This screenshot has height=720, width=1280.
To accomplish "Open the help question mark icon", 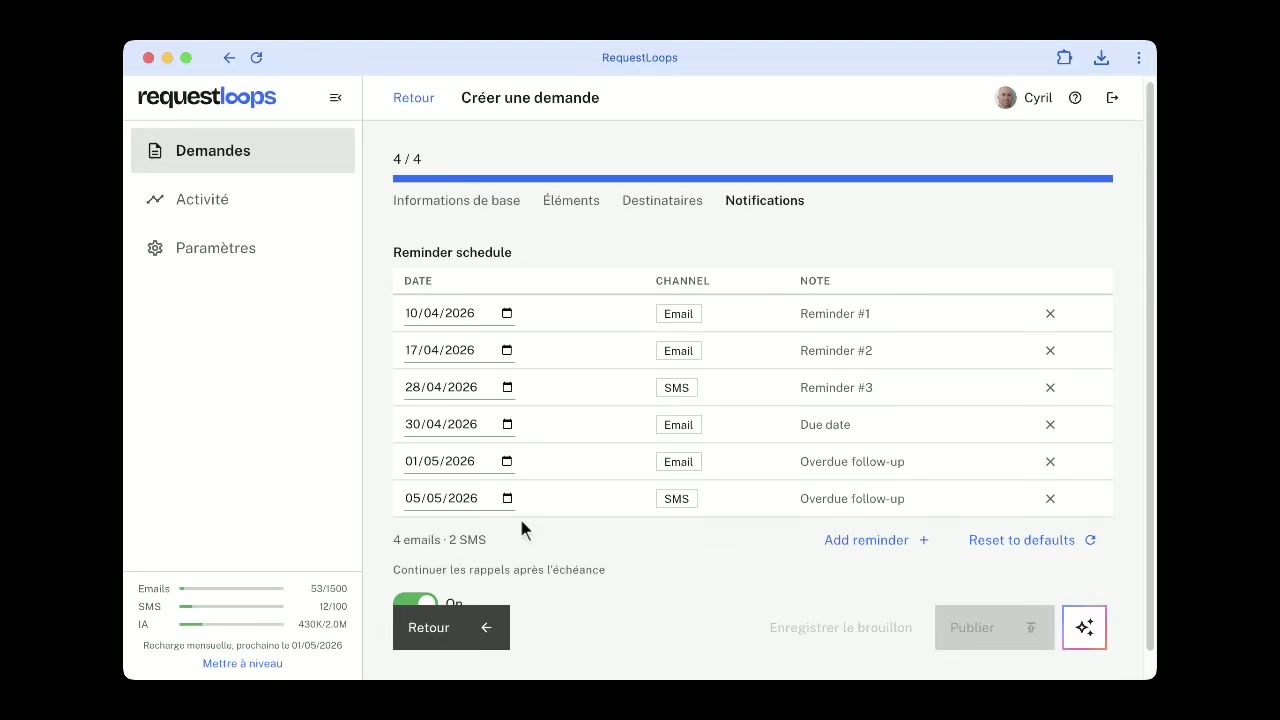I will coord(1075,98).
